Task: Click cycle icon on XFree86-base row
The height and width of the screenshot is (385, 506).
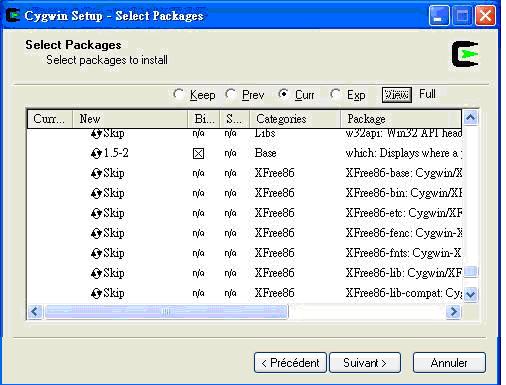Action: [x=96, y=174]
